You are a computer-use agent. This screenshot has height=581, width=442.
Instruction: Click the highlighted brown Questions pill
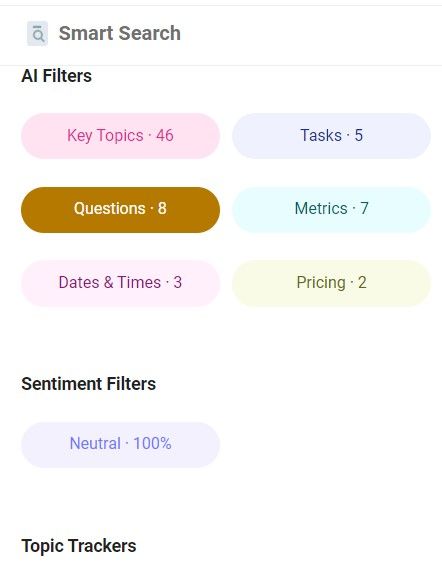[x=120, y=210]
